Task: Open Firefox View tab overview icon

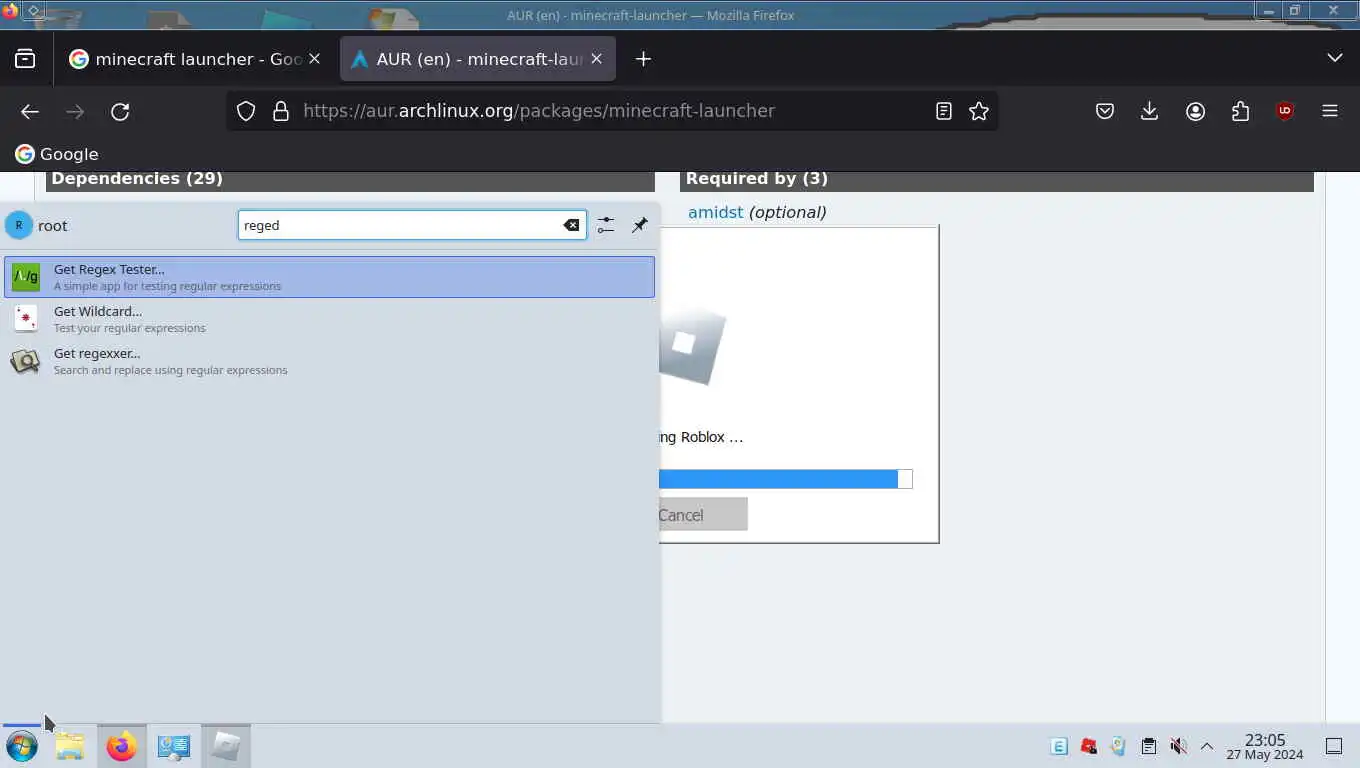Action: pyautogui.click(x=25, y=59)
